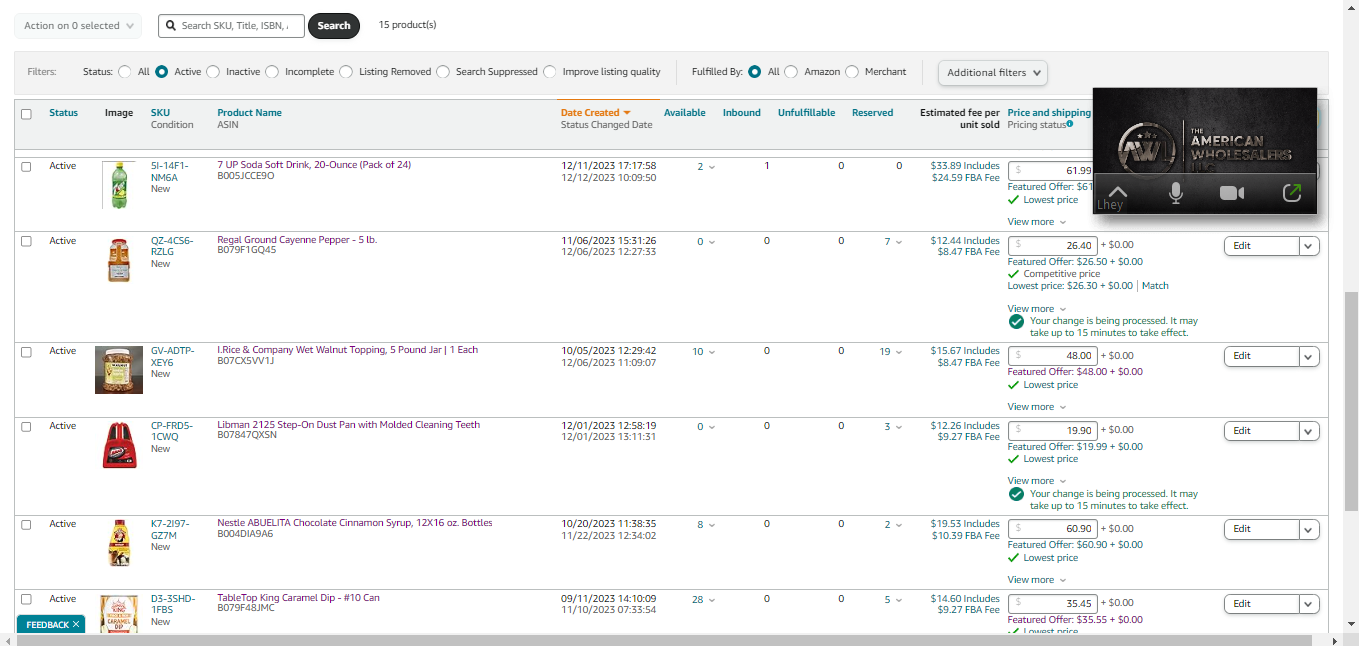Open TableTop King Caramel Dip listing
Viewport: 1359px width, 646px height.
(298, 598)
